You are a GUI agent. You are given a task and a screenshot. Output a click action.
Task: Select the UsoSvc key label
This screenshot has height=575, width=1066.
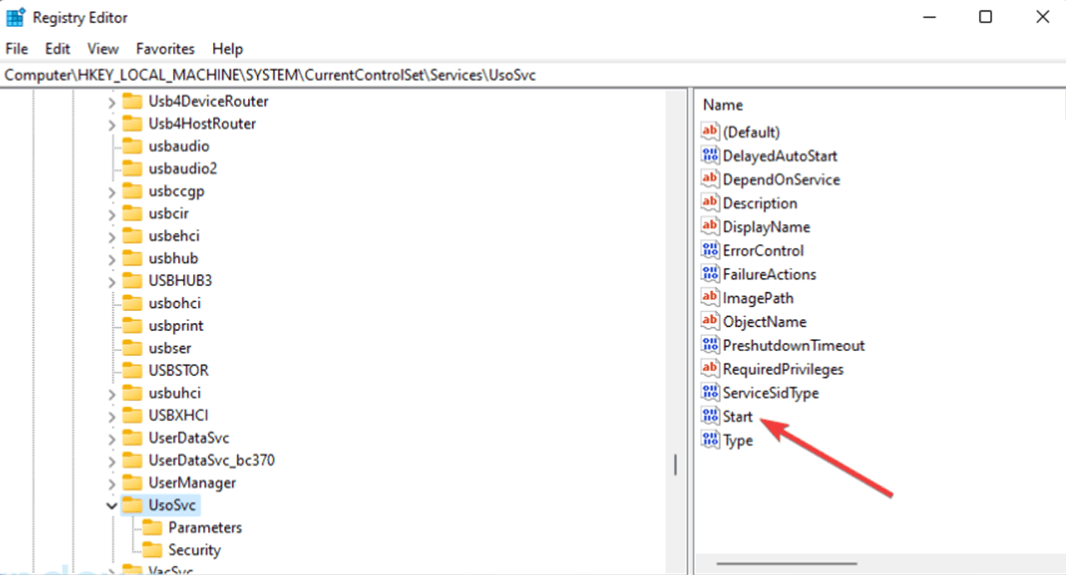coord(172,505)
